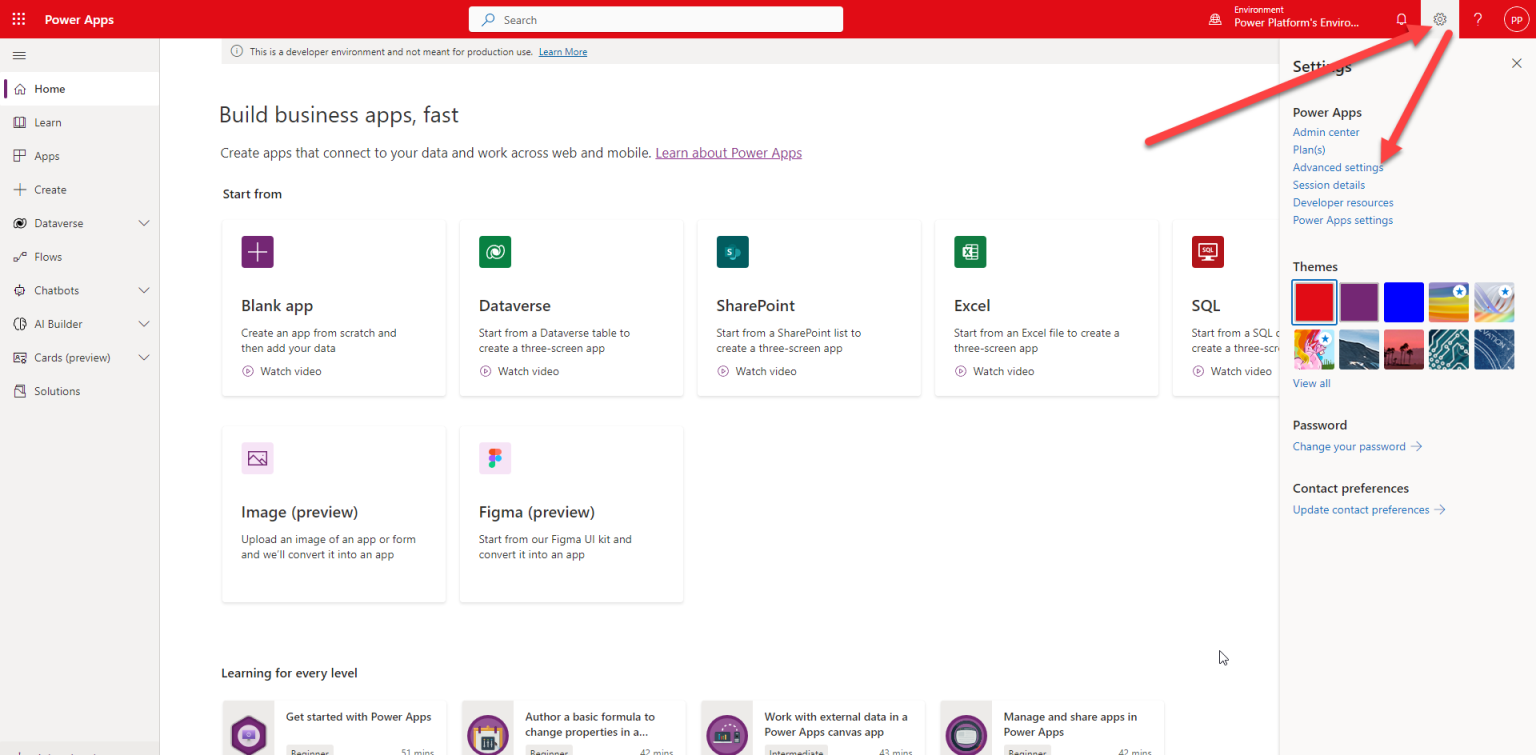Open Developer resources link
Viewport: 1536px width, 755px height.
pos(1343,202)
